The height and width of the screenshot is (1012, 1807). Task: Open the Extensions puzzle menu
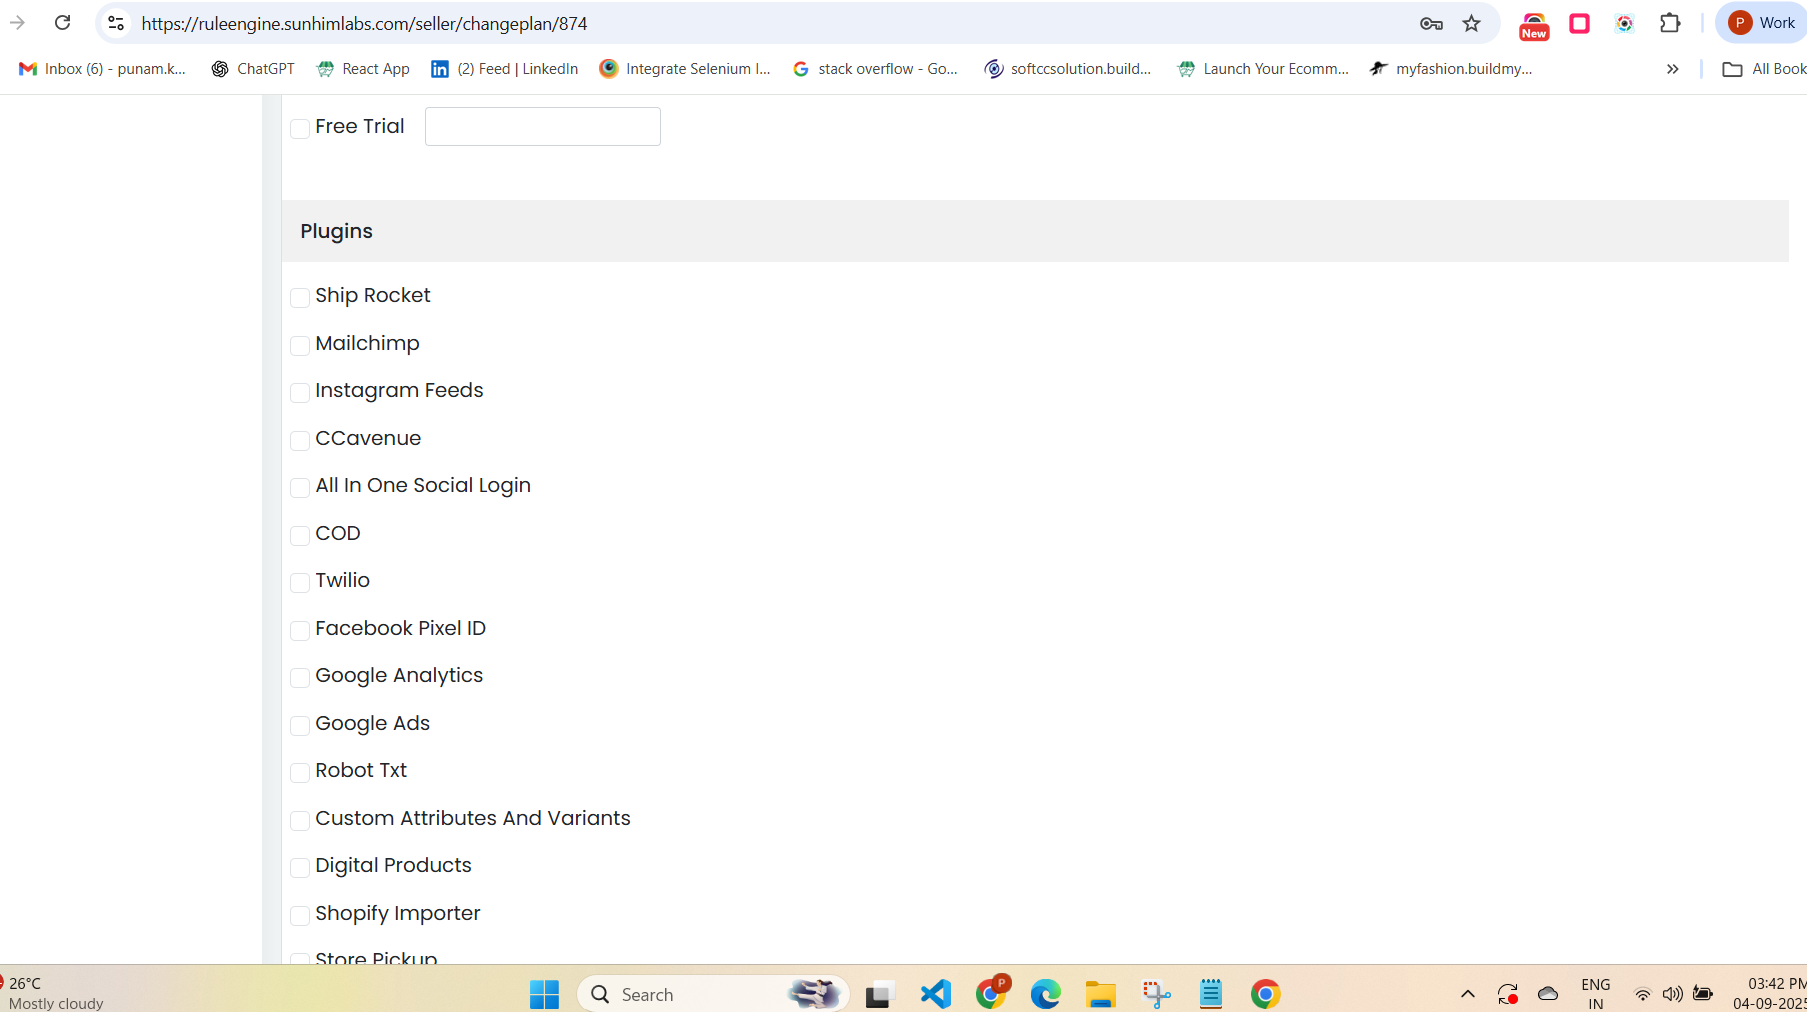1670,23
